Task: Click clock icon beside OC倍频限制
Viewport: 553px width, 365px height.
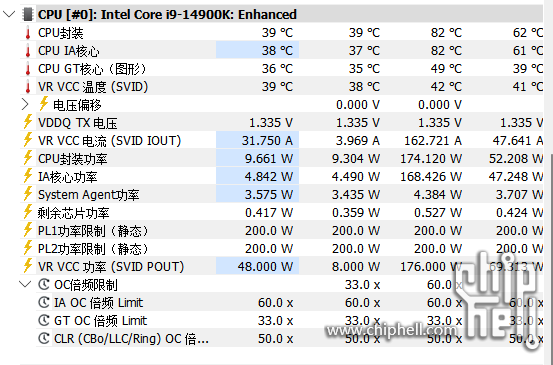Action: tap(44, 284)
